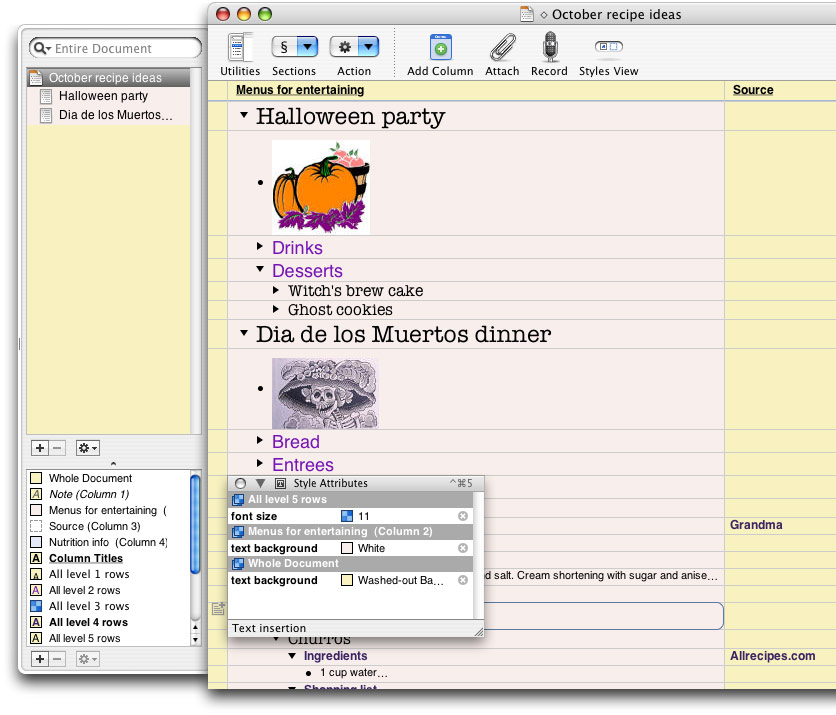Click styles list scroll down arrow
Viewport: 836px width, 715px height.
(195, 640)
